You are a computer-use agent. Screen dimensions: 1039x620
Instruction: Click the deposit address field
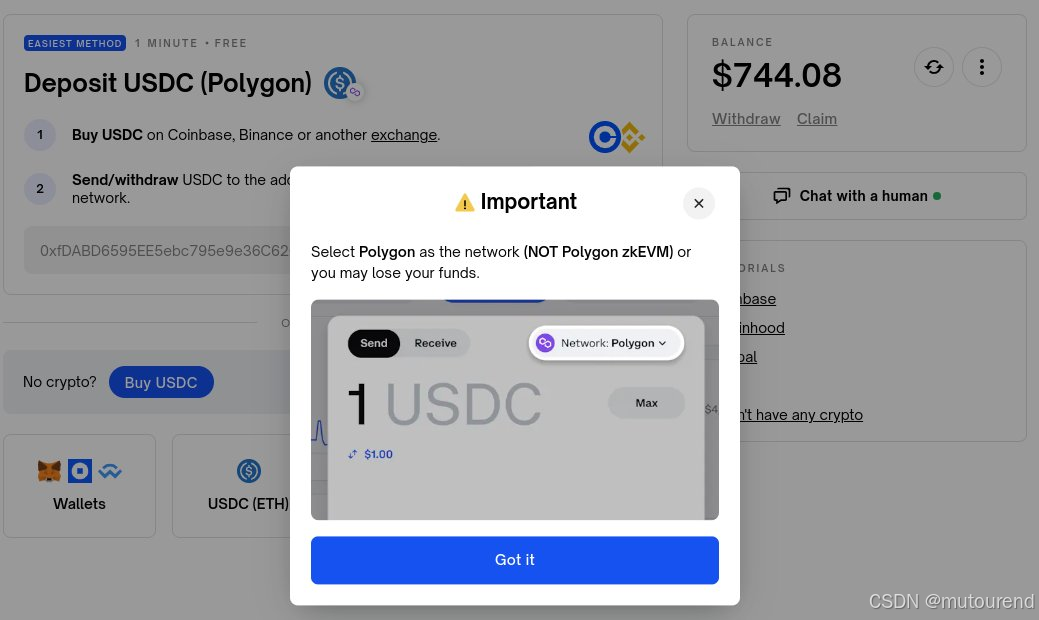tap(158, 250)
